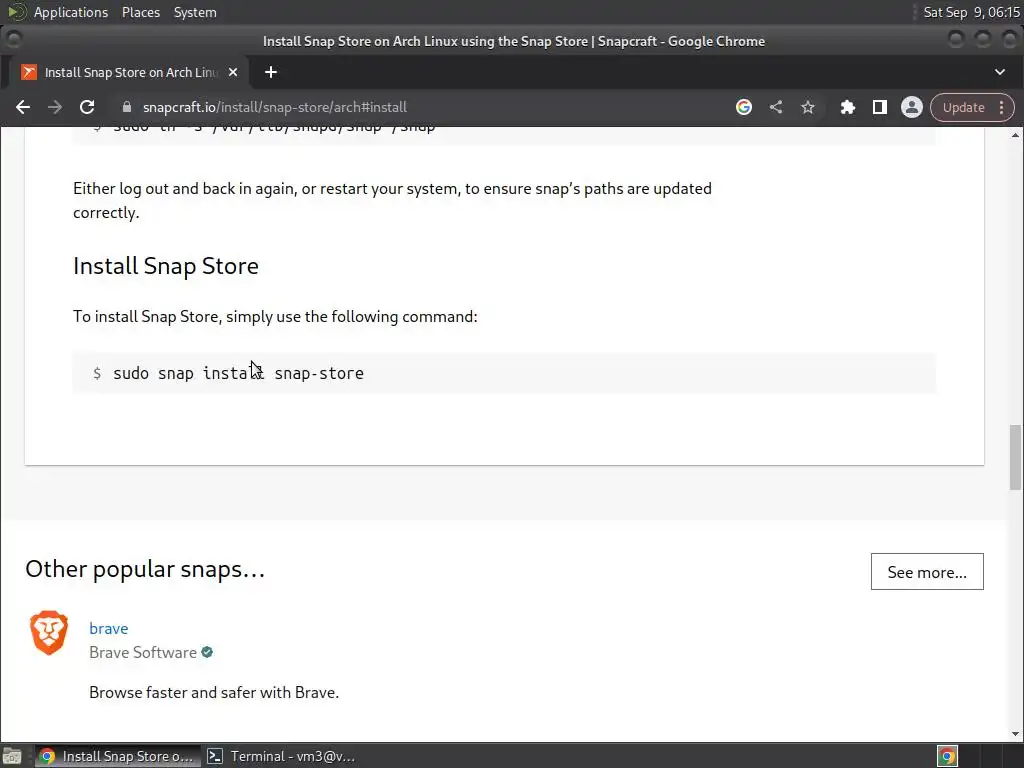
Task: Click the address bar URL
Action: [275, 107]
